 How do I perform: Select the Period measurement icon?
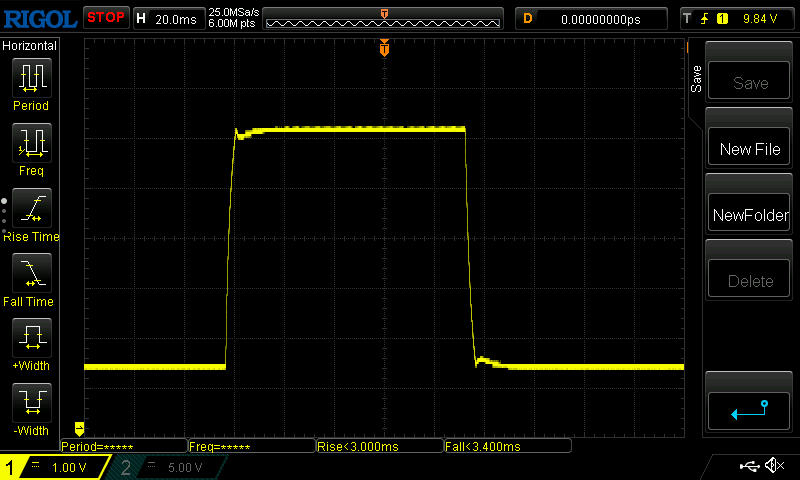tap(30, 78)
